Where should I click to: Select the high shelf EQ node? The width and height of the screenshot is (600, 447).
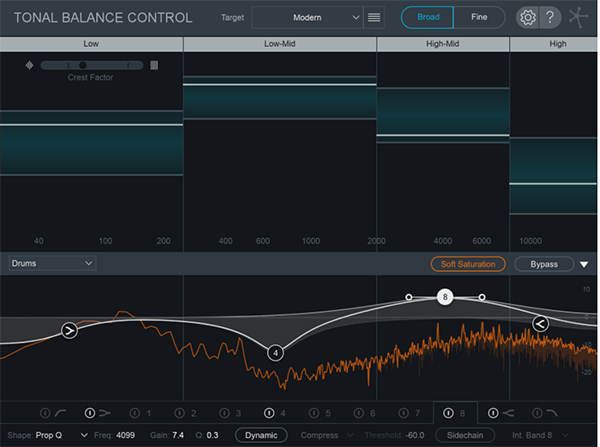coord(540,324)
